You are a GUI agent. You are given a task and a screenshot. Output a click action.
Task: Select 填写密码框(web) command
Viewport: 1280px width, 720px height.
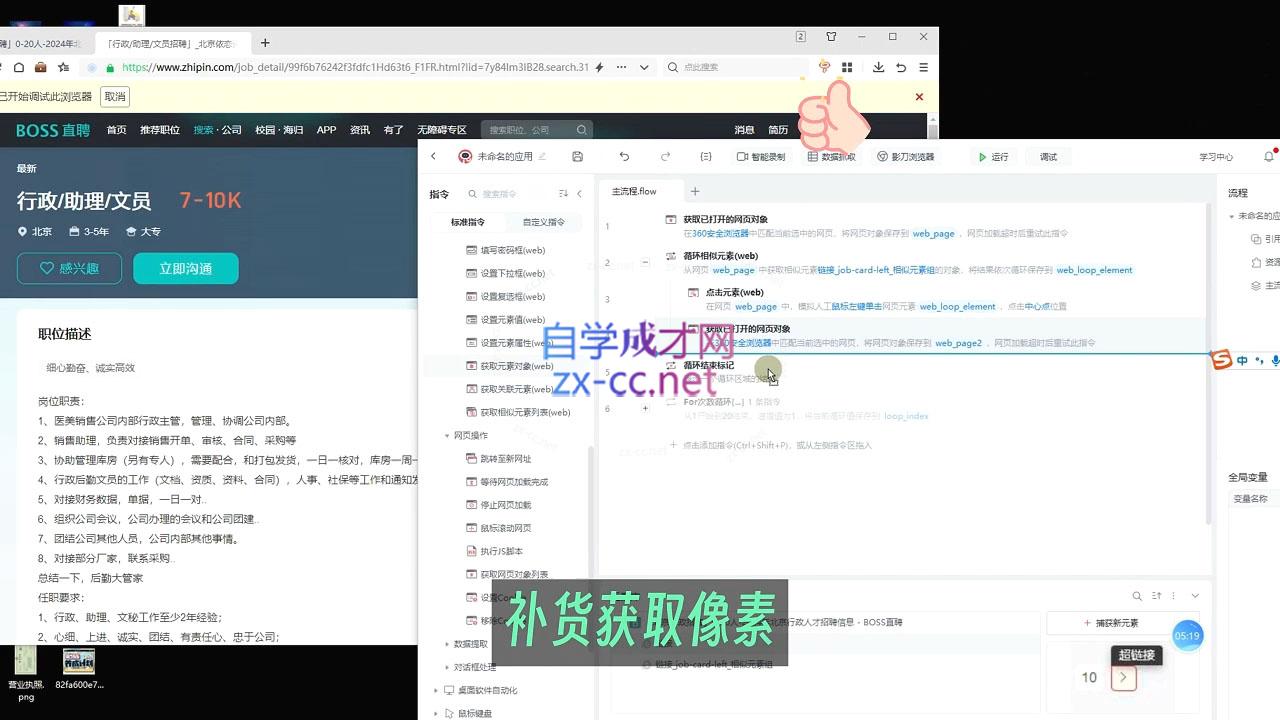click(506, 250)
